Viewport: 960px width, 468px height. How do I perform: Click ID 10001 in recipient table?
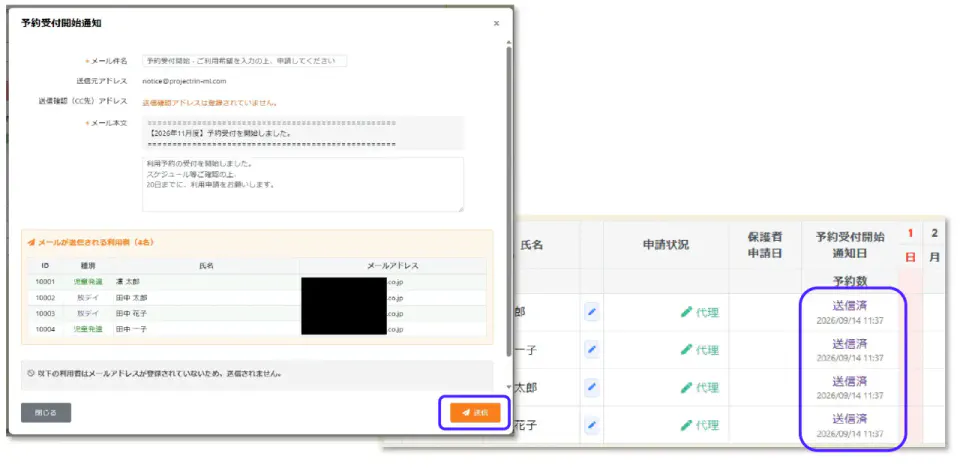pos(45,282)
